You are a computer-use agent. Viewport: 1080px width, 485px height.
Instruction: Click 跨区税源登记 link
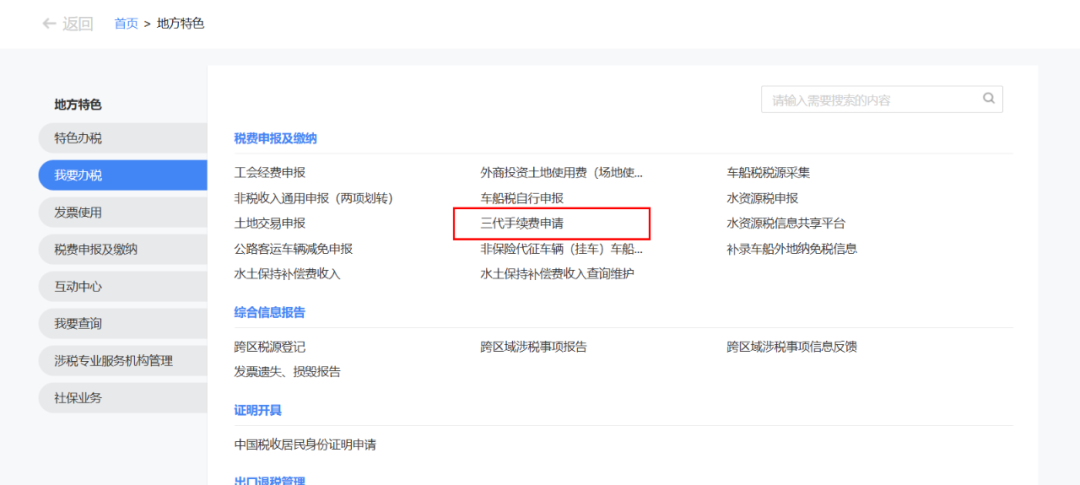pyautogui.click(x=269, y=347)
